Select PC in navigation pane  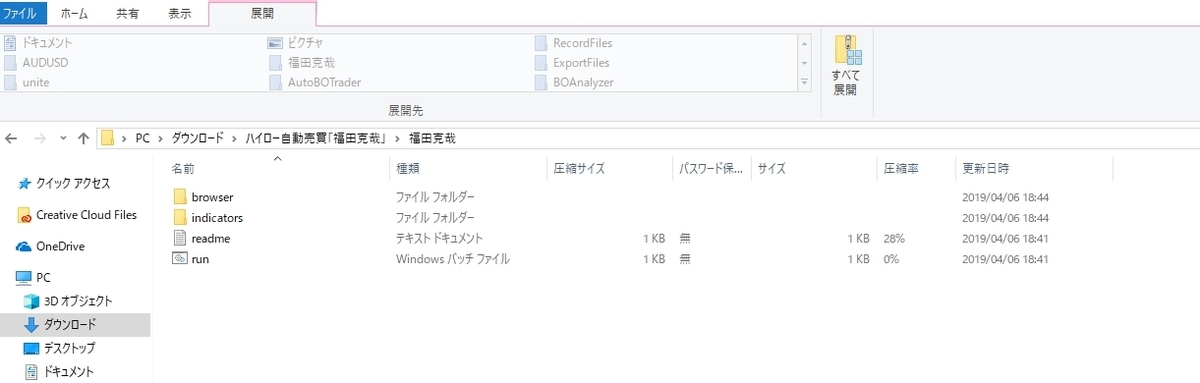33,277
